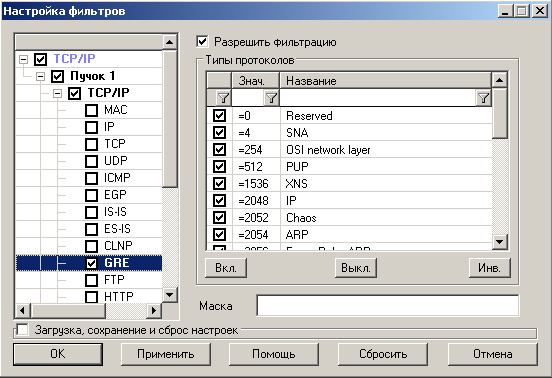Viewport: 552px width, 378px height.
Task: Check the HTTP checkbox in the tree
Action: coord(92,297)
